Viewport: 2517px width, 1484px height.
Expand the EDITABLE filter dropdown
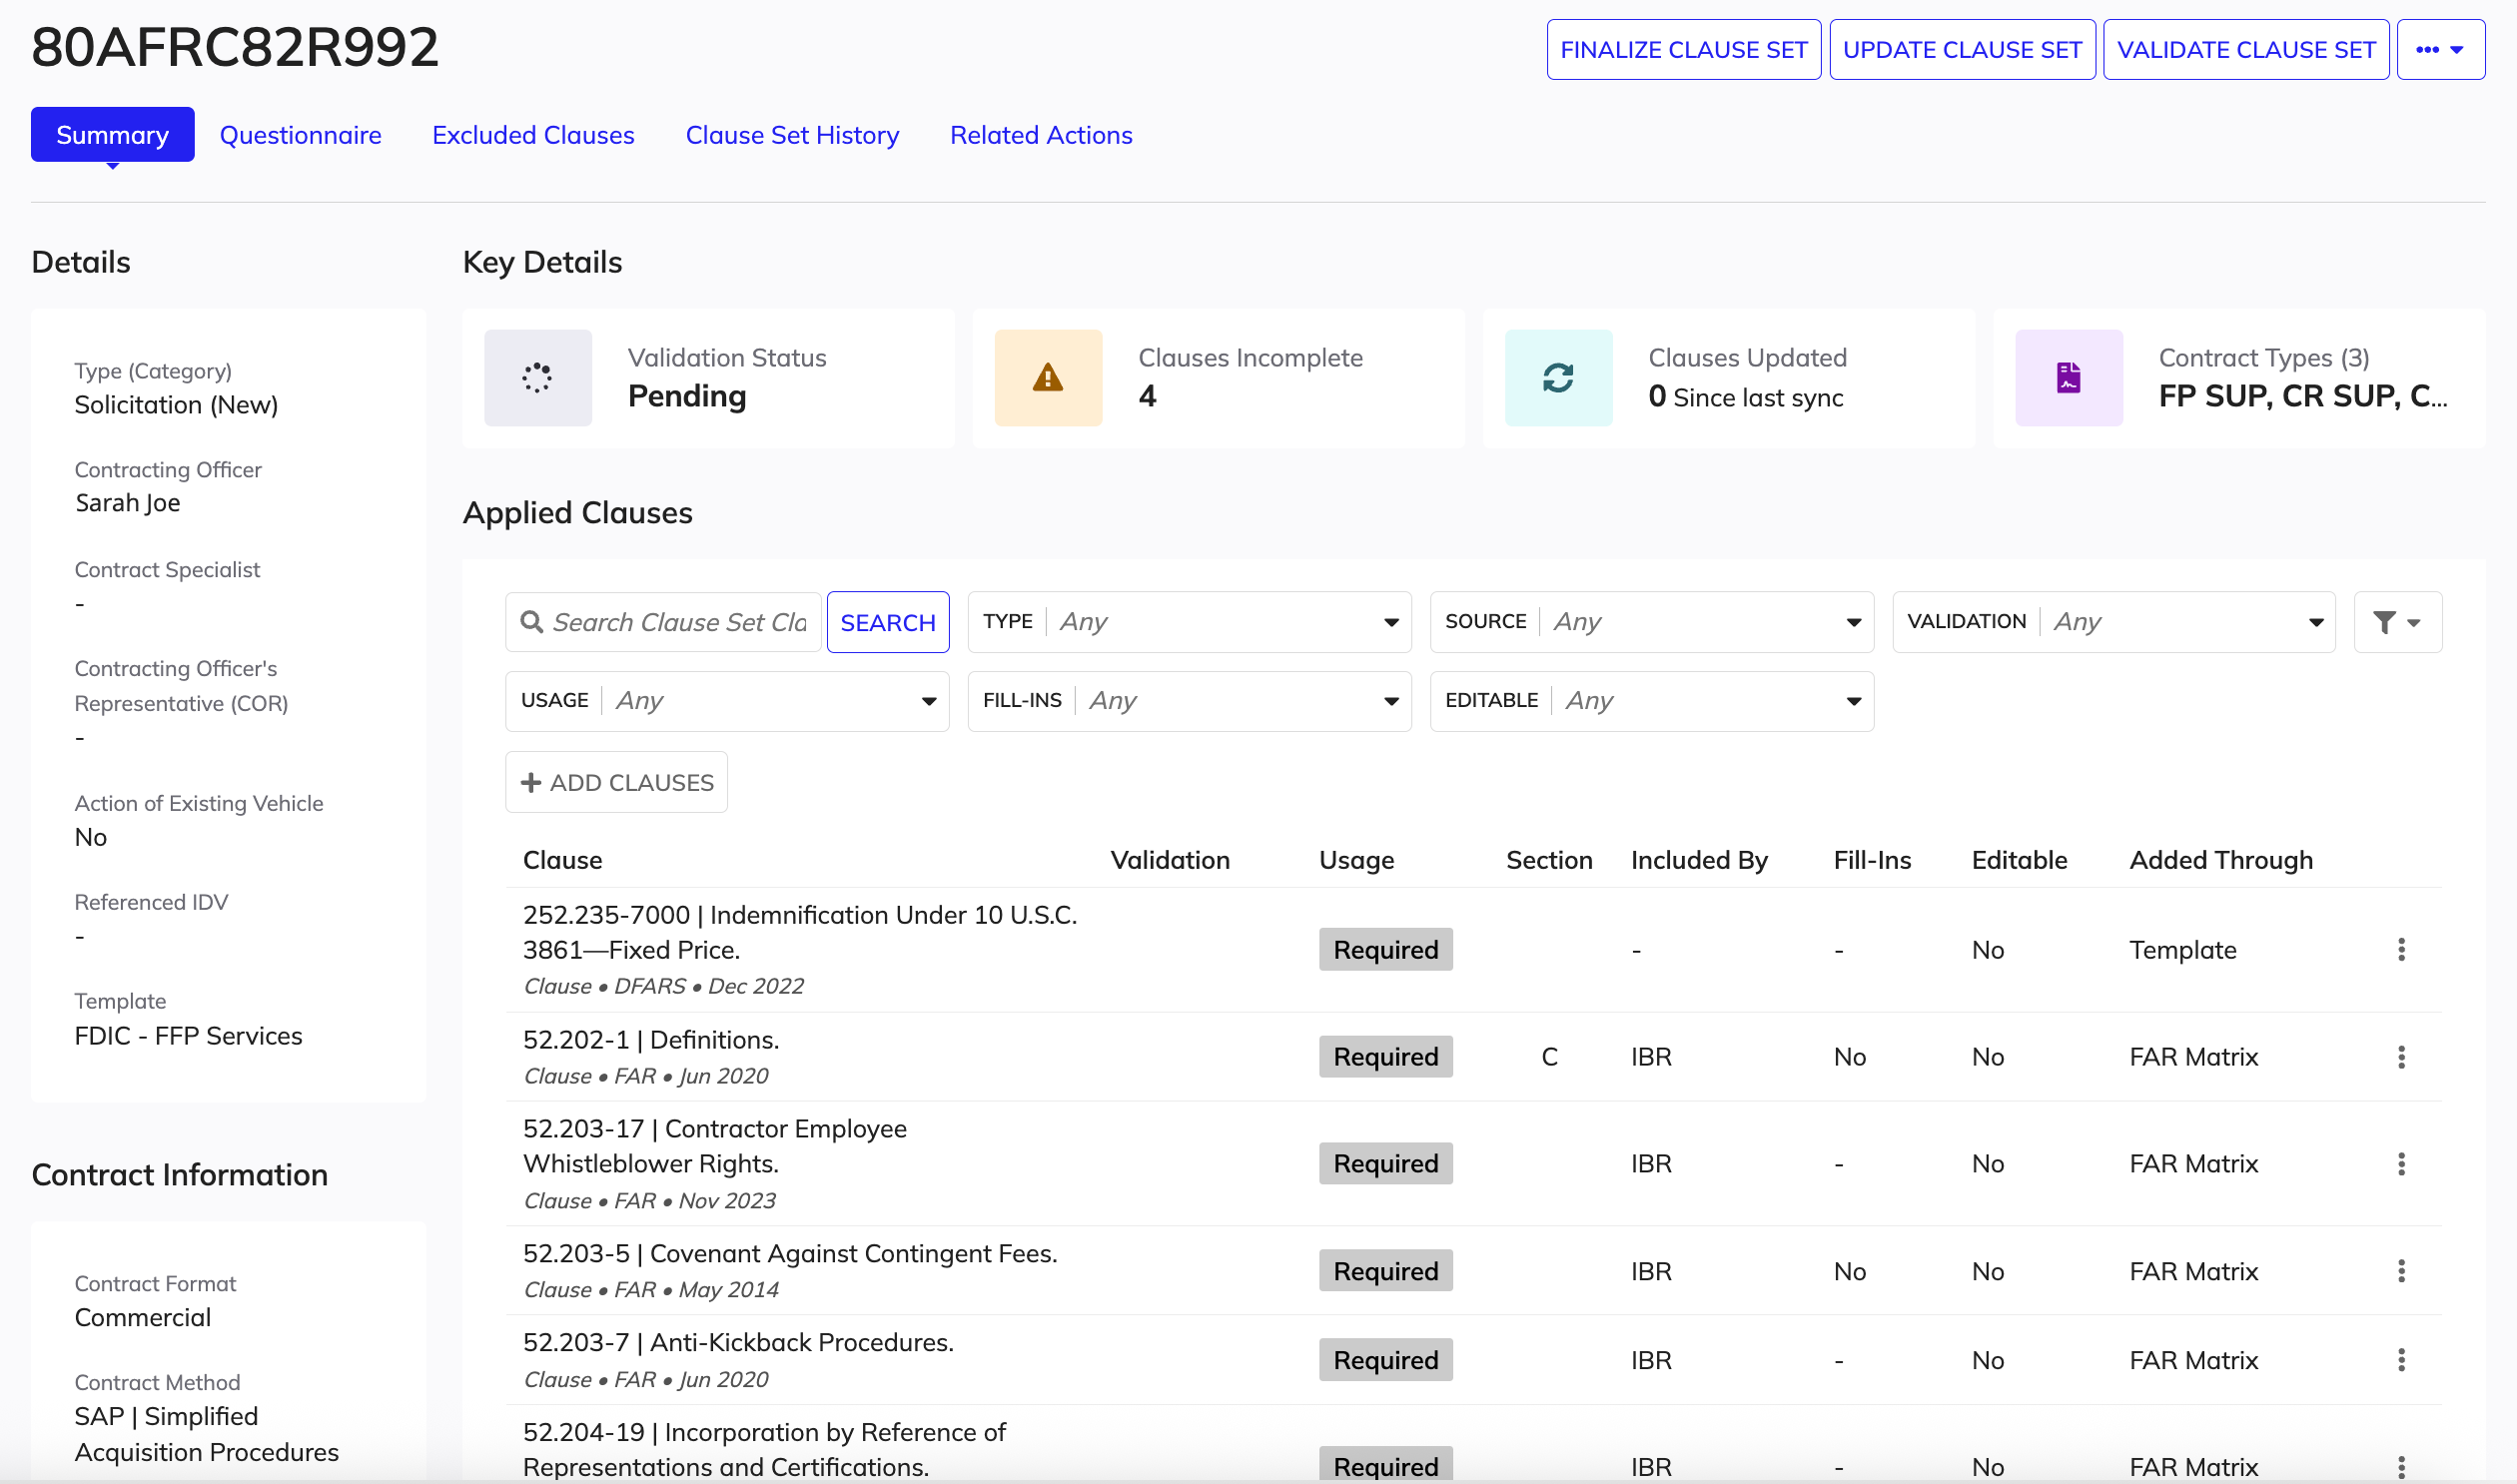tap(1651, 701)
